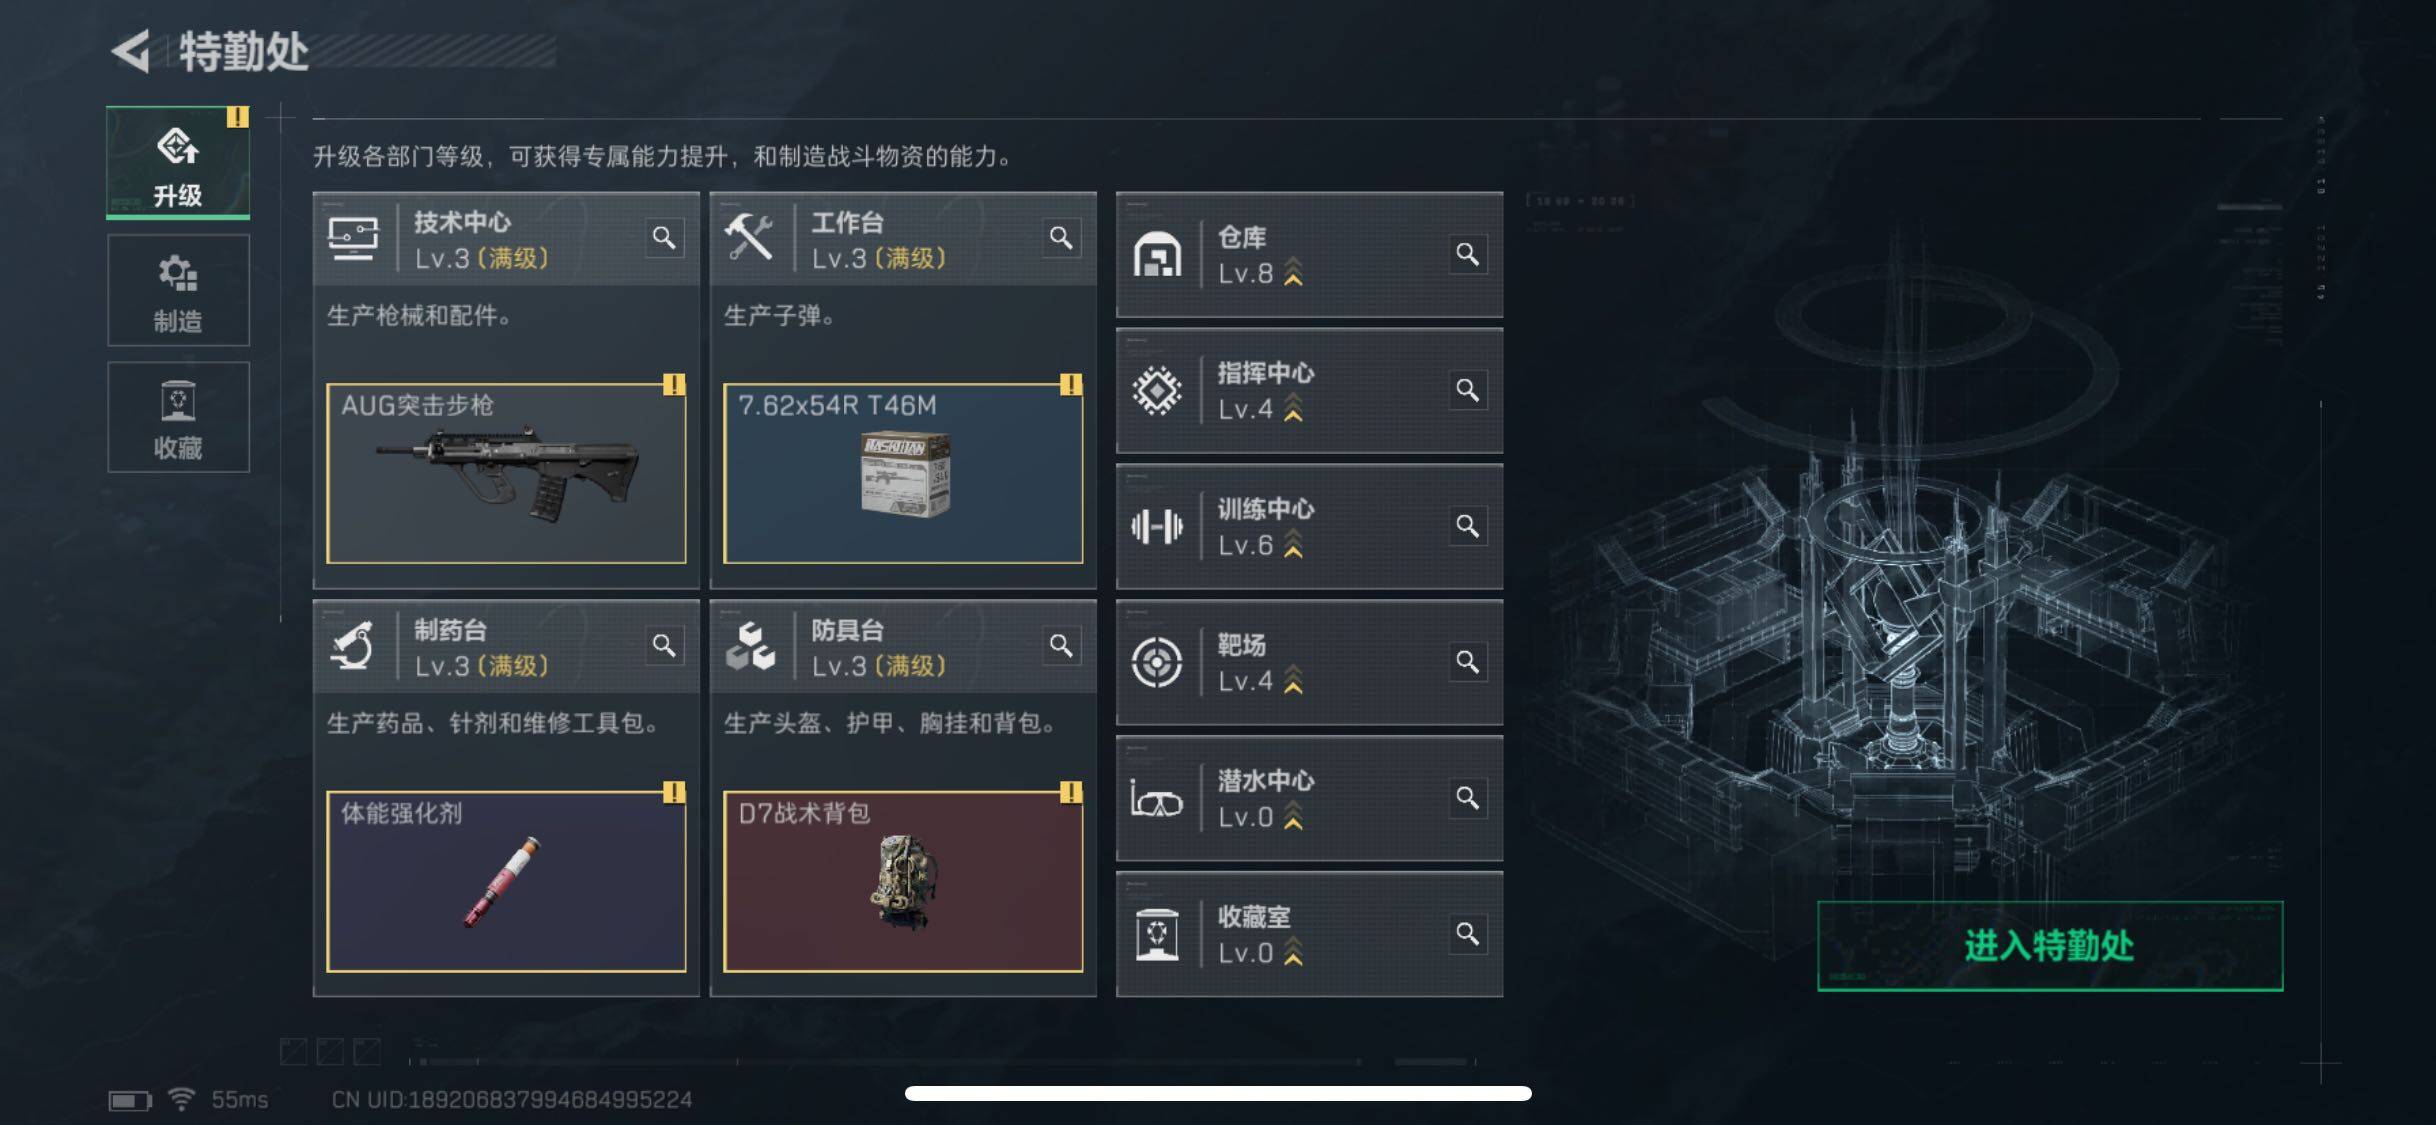Click the 进入特勤处 button
This screenshot has width=2436, height=1125.
[2050, 946]
